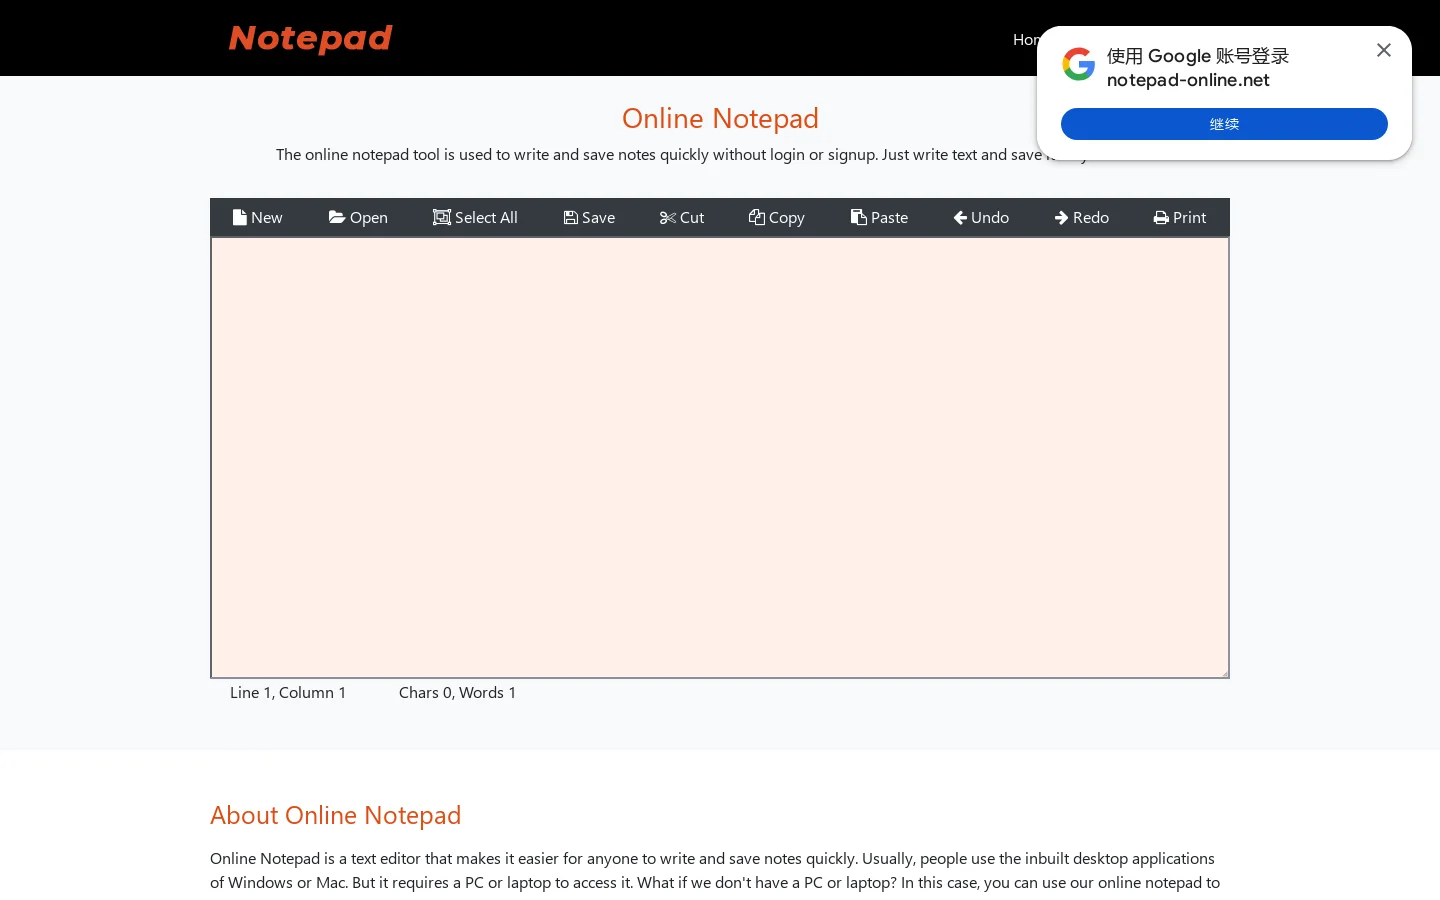Click the 'Chars 0, Words 1' status text
Viewport: 1440px width, 900px height.
(x=458, y=692)
